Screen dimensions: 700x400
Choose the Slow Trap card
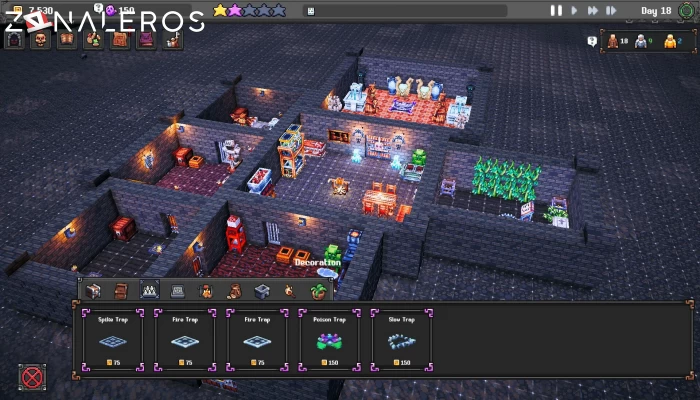[401, 340]
